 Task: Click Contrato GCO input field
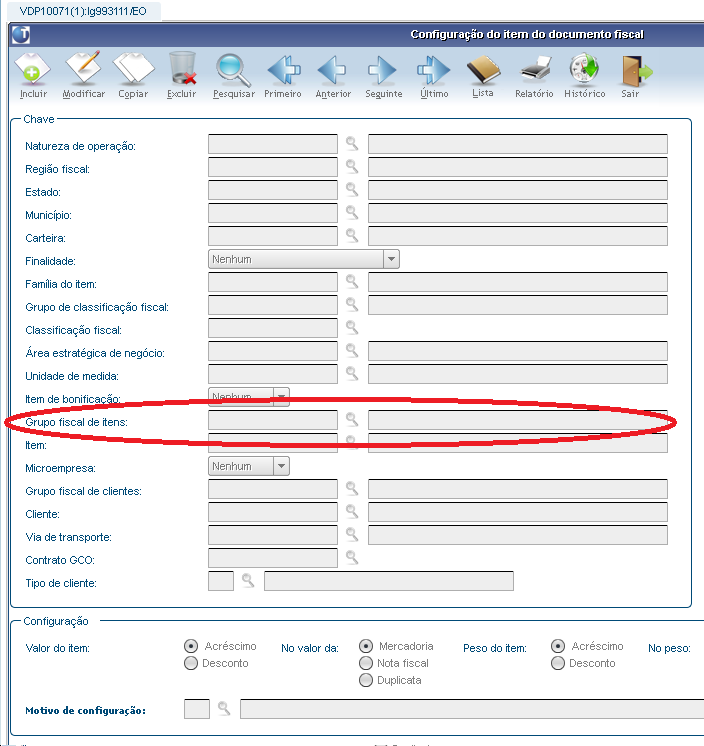pos(273,558)
